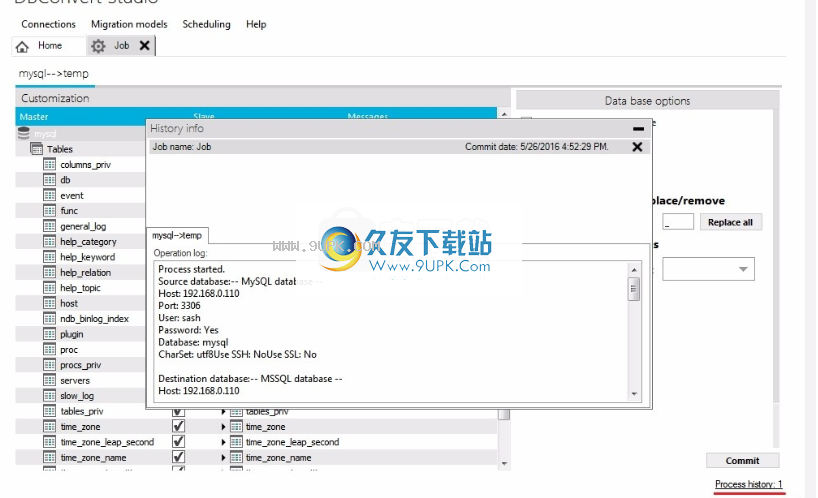
Task: Select the servers table row
Action: (x=80, y=380)
